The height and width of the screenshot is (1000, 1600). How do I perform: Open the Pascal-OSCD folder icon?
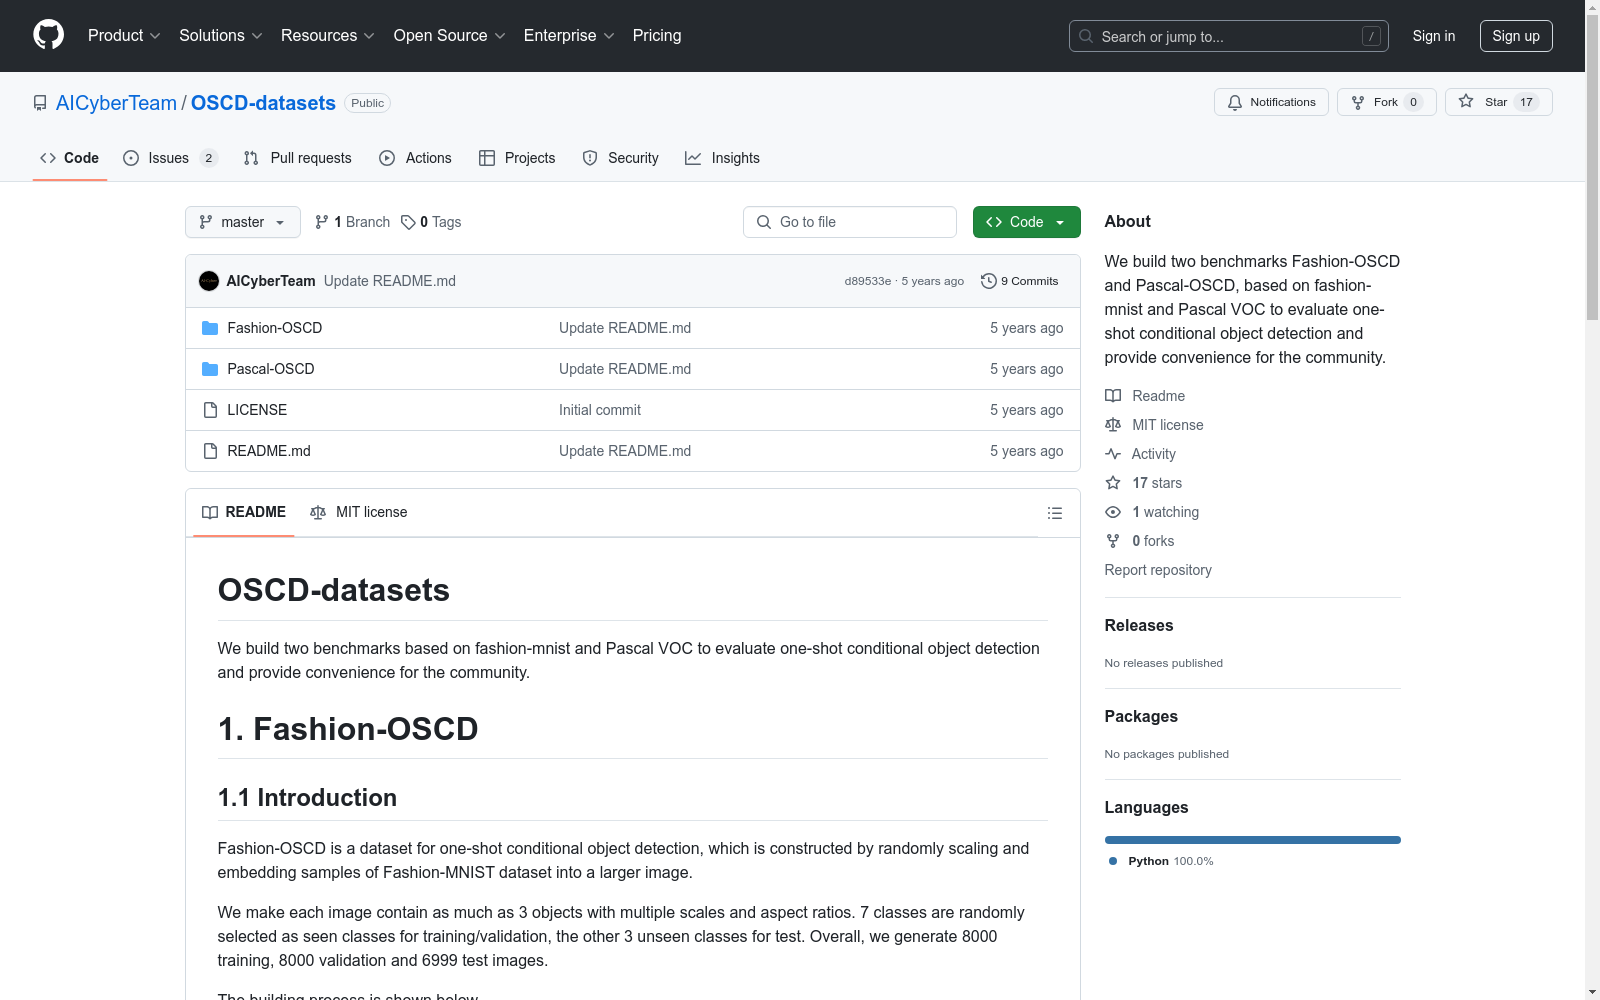pos(210,369)
